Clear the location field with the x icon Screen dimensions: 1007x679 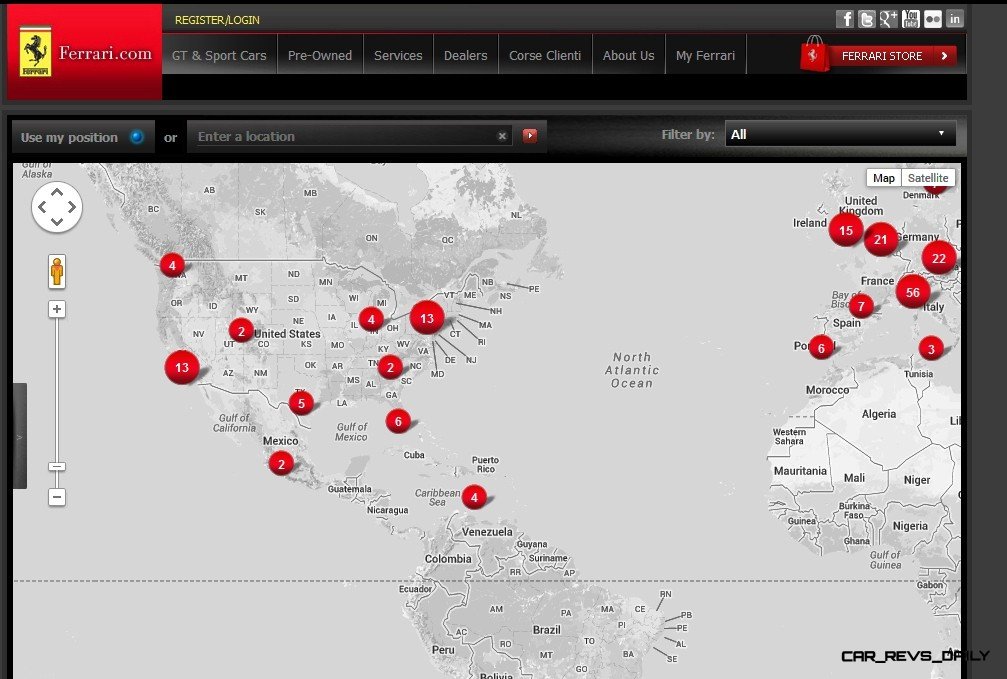click(502, 136)
